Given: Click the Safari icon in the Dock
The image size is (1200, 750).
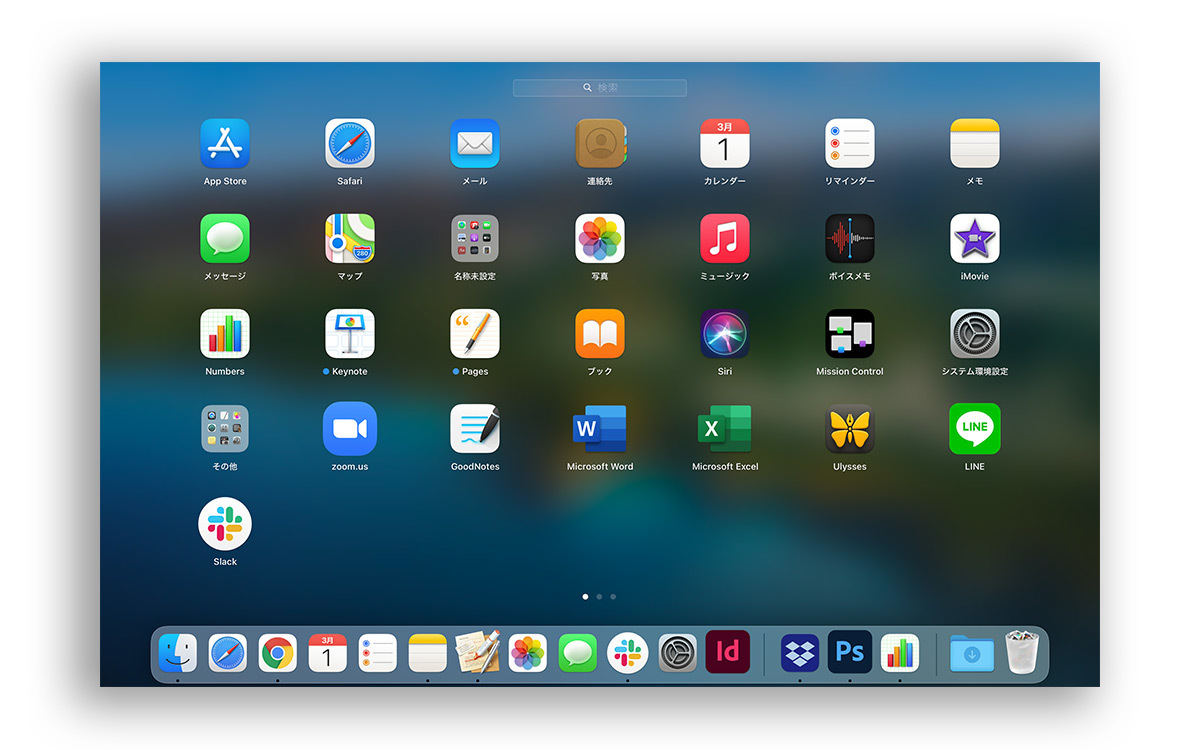Looking at the screenshot, I should click(x=228, y=653).
